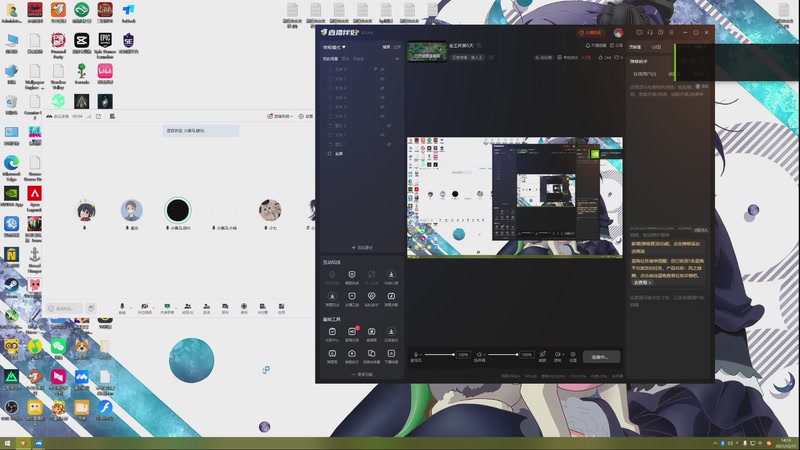
Task: Click the pop-out arrow icon in the meeting window header
Action: tap(98, 116)
